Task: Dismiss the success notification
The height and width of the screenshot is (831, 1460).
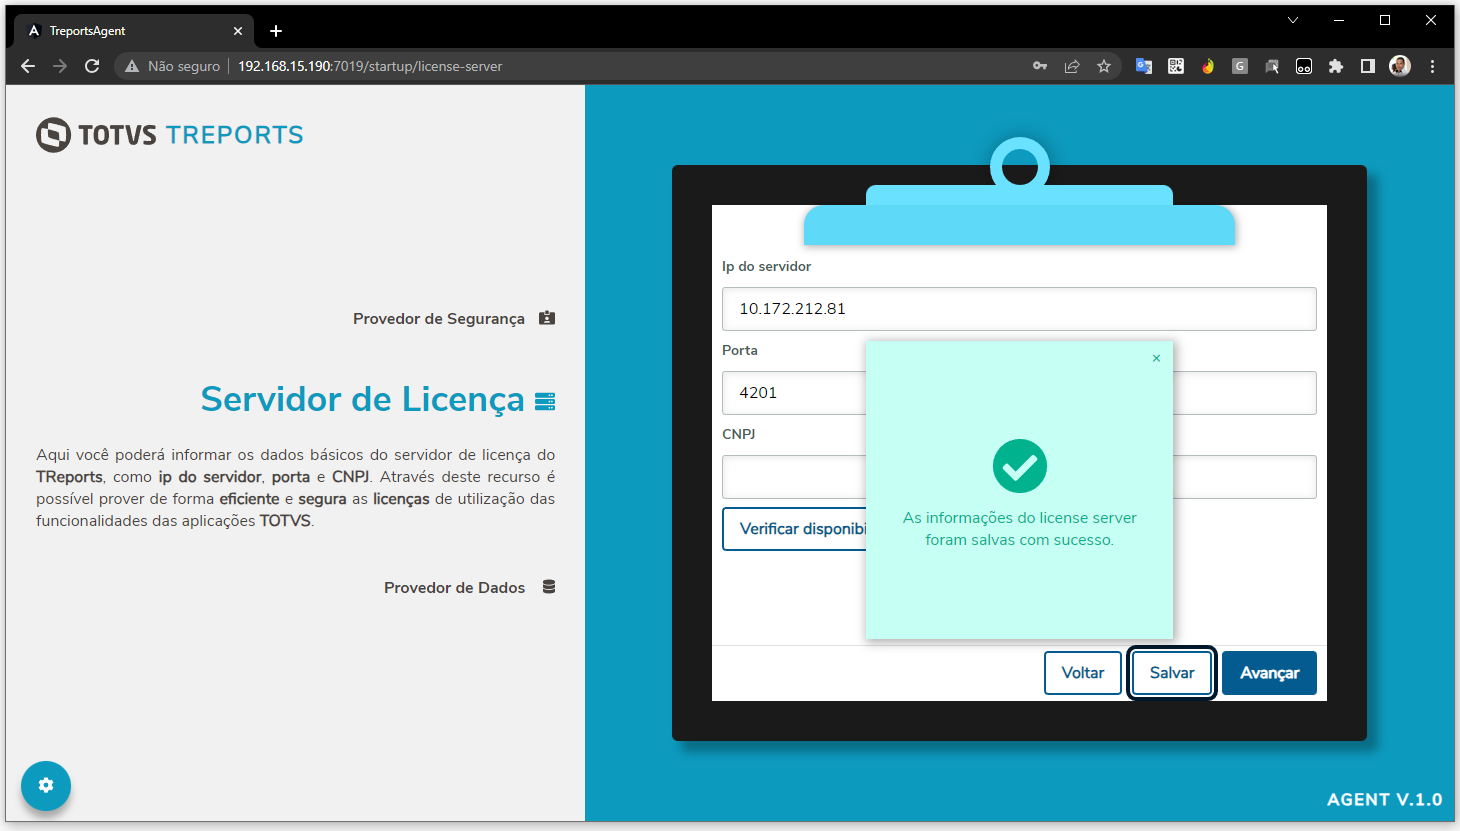Action: tap(1156, 358)
